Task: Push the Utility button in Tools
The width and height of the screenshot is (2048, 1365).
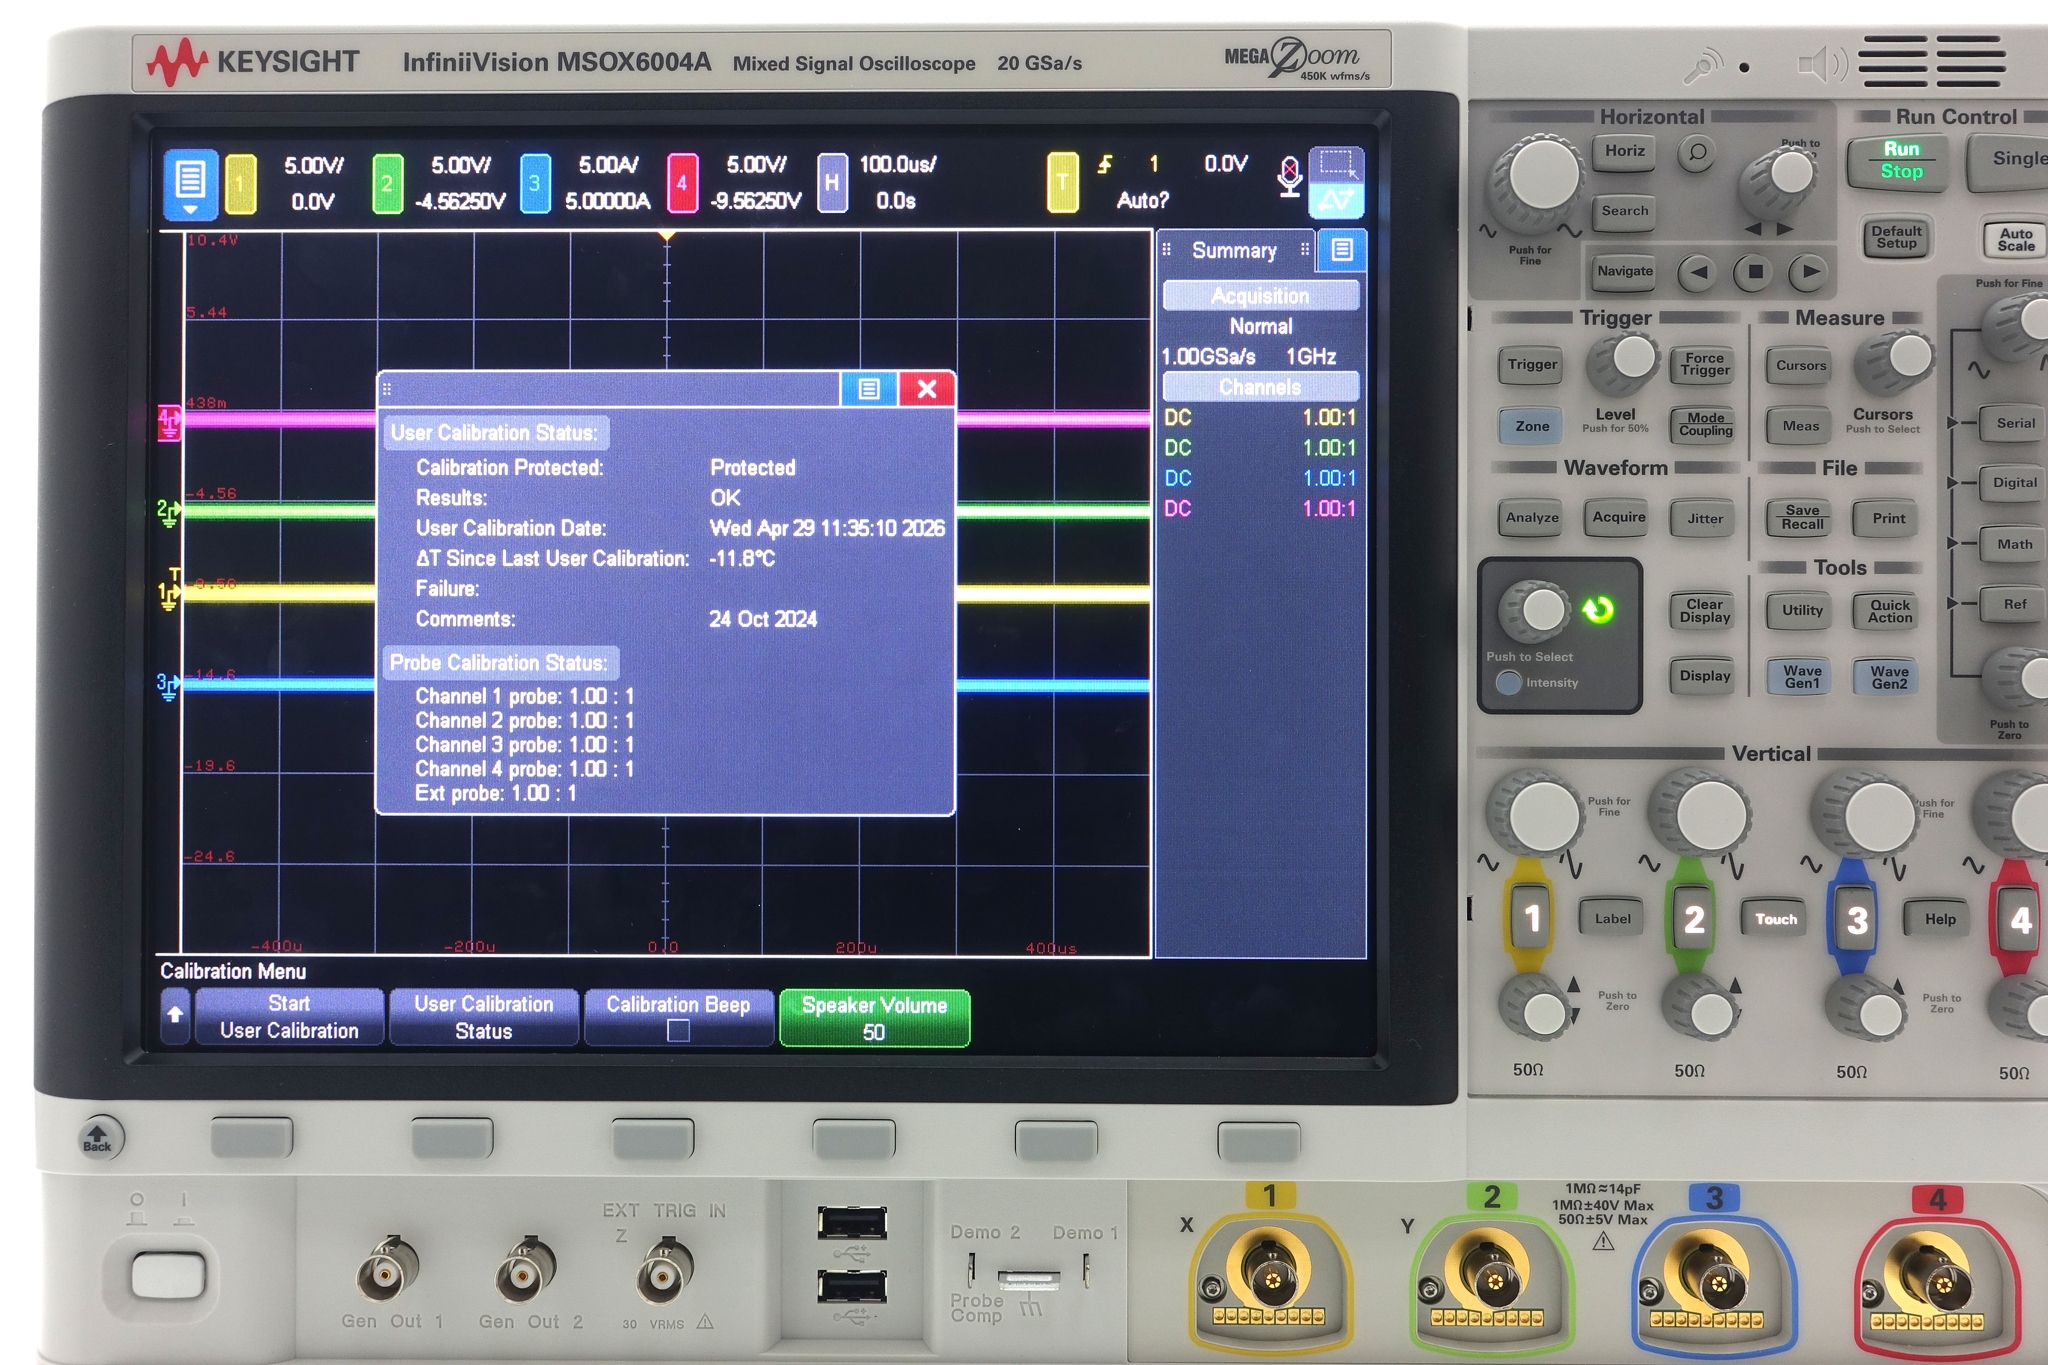Action: click(1802, 611)
